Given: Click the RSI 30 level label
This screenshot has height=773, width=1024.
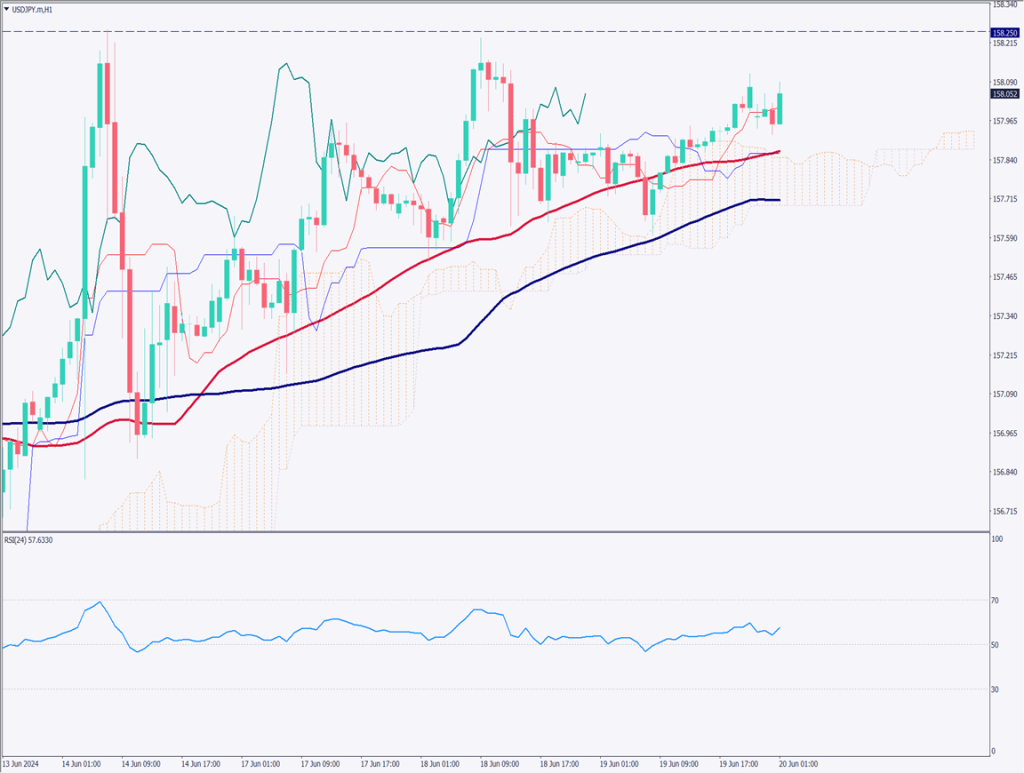Looking at the screenshot, I should coord(995,689).
